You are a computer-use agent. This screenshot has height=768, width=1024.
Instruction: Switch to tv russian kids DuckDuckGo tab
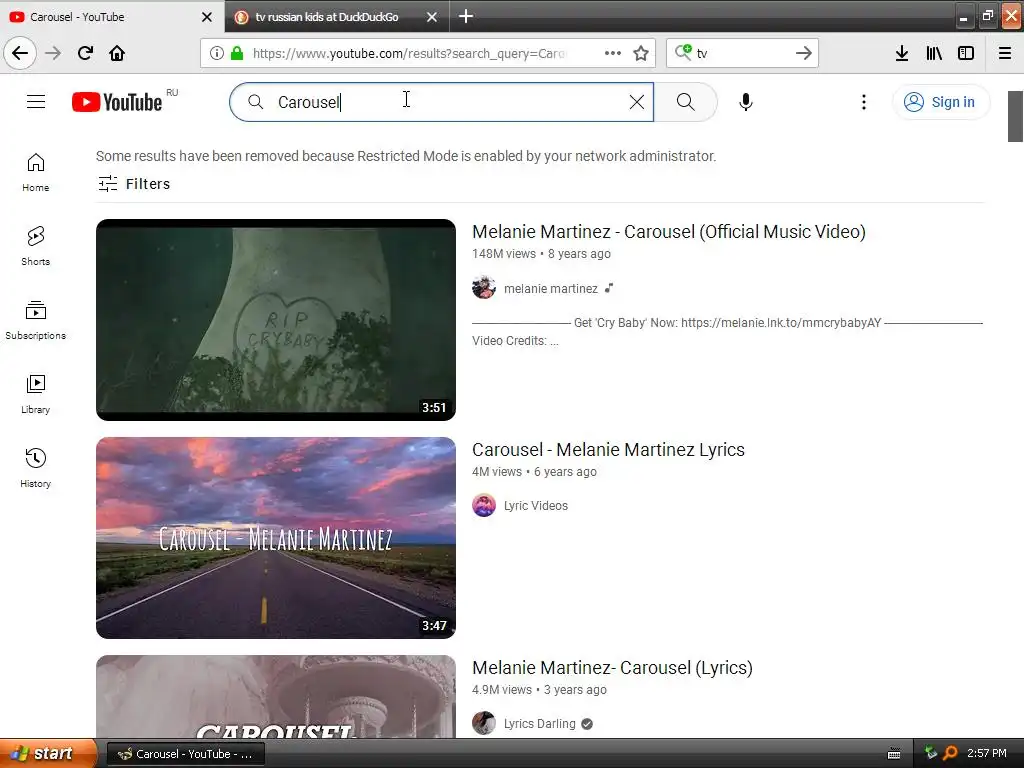click(x=327, y=17)
